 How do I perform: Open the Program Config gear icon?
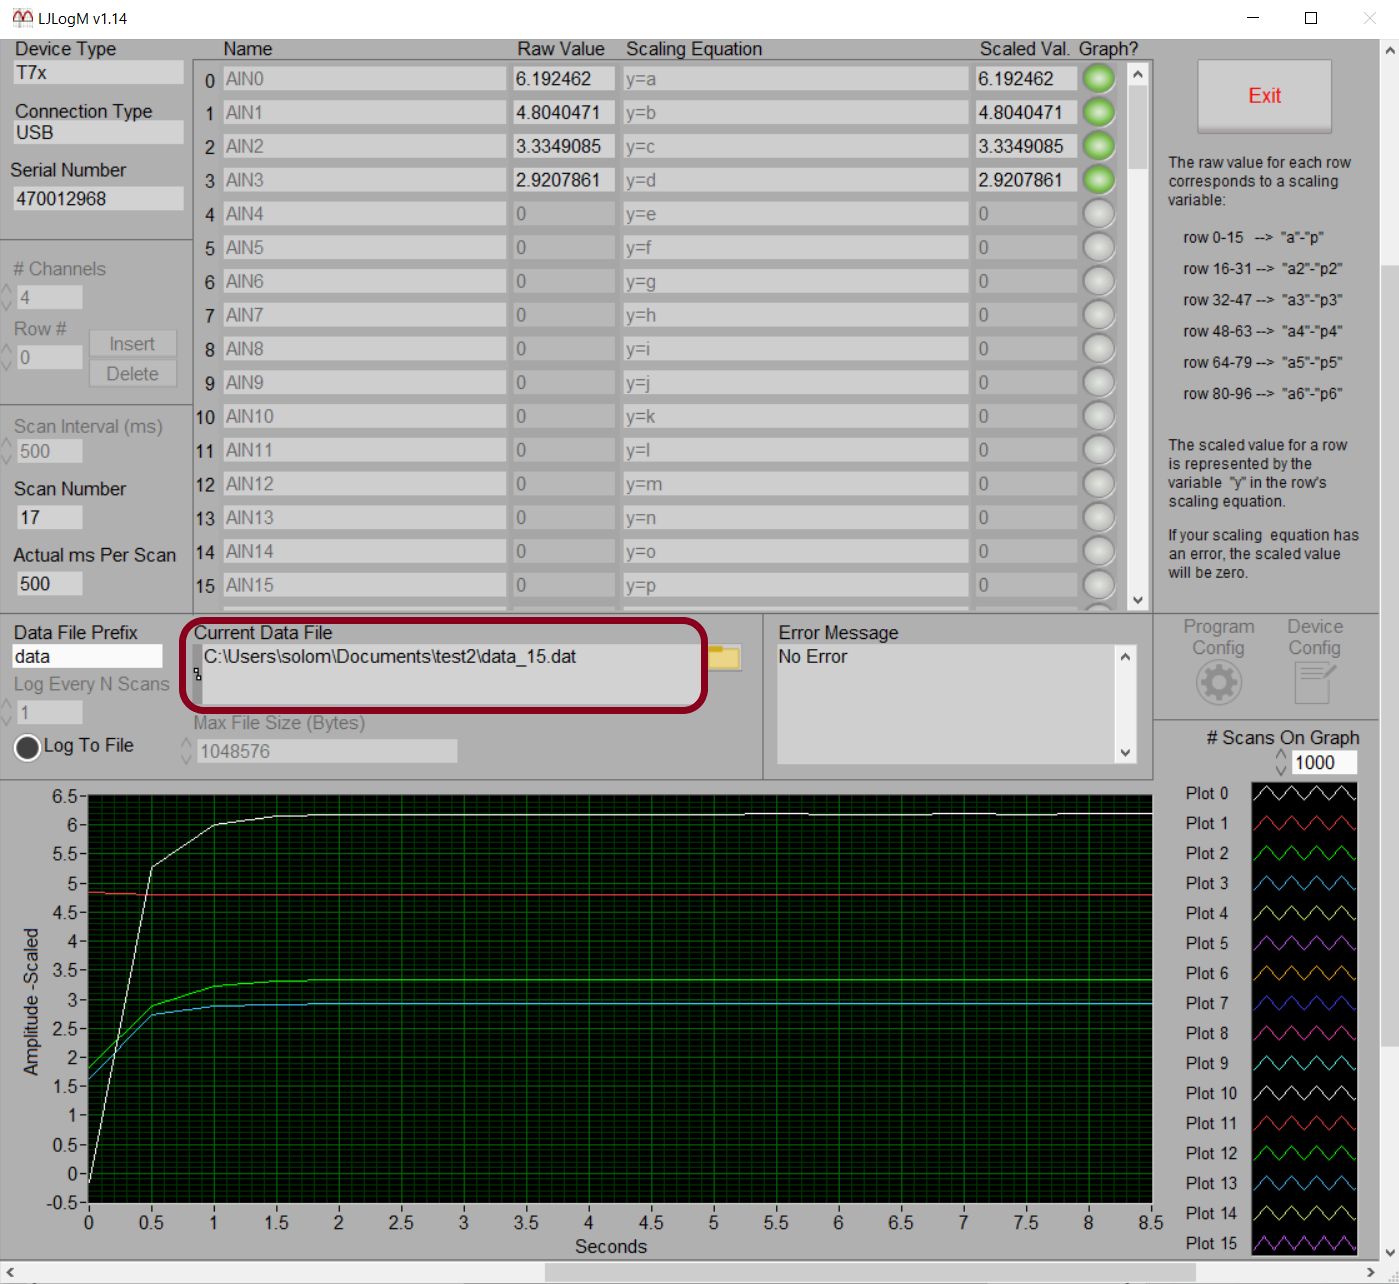click(x=1218, y=684)
